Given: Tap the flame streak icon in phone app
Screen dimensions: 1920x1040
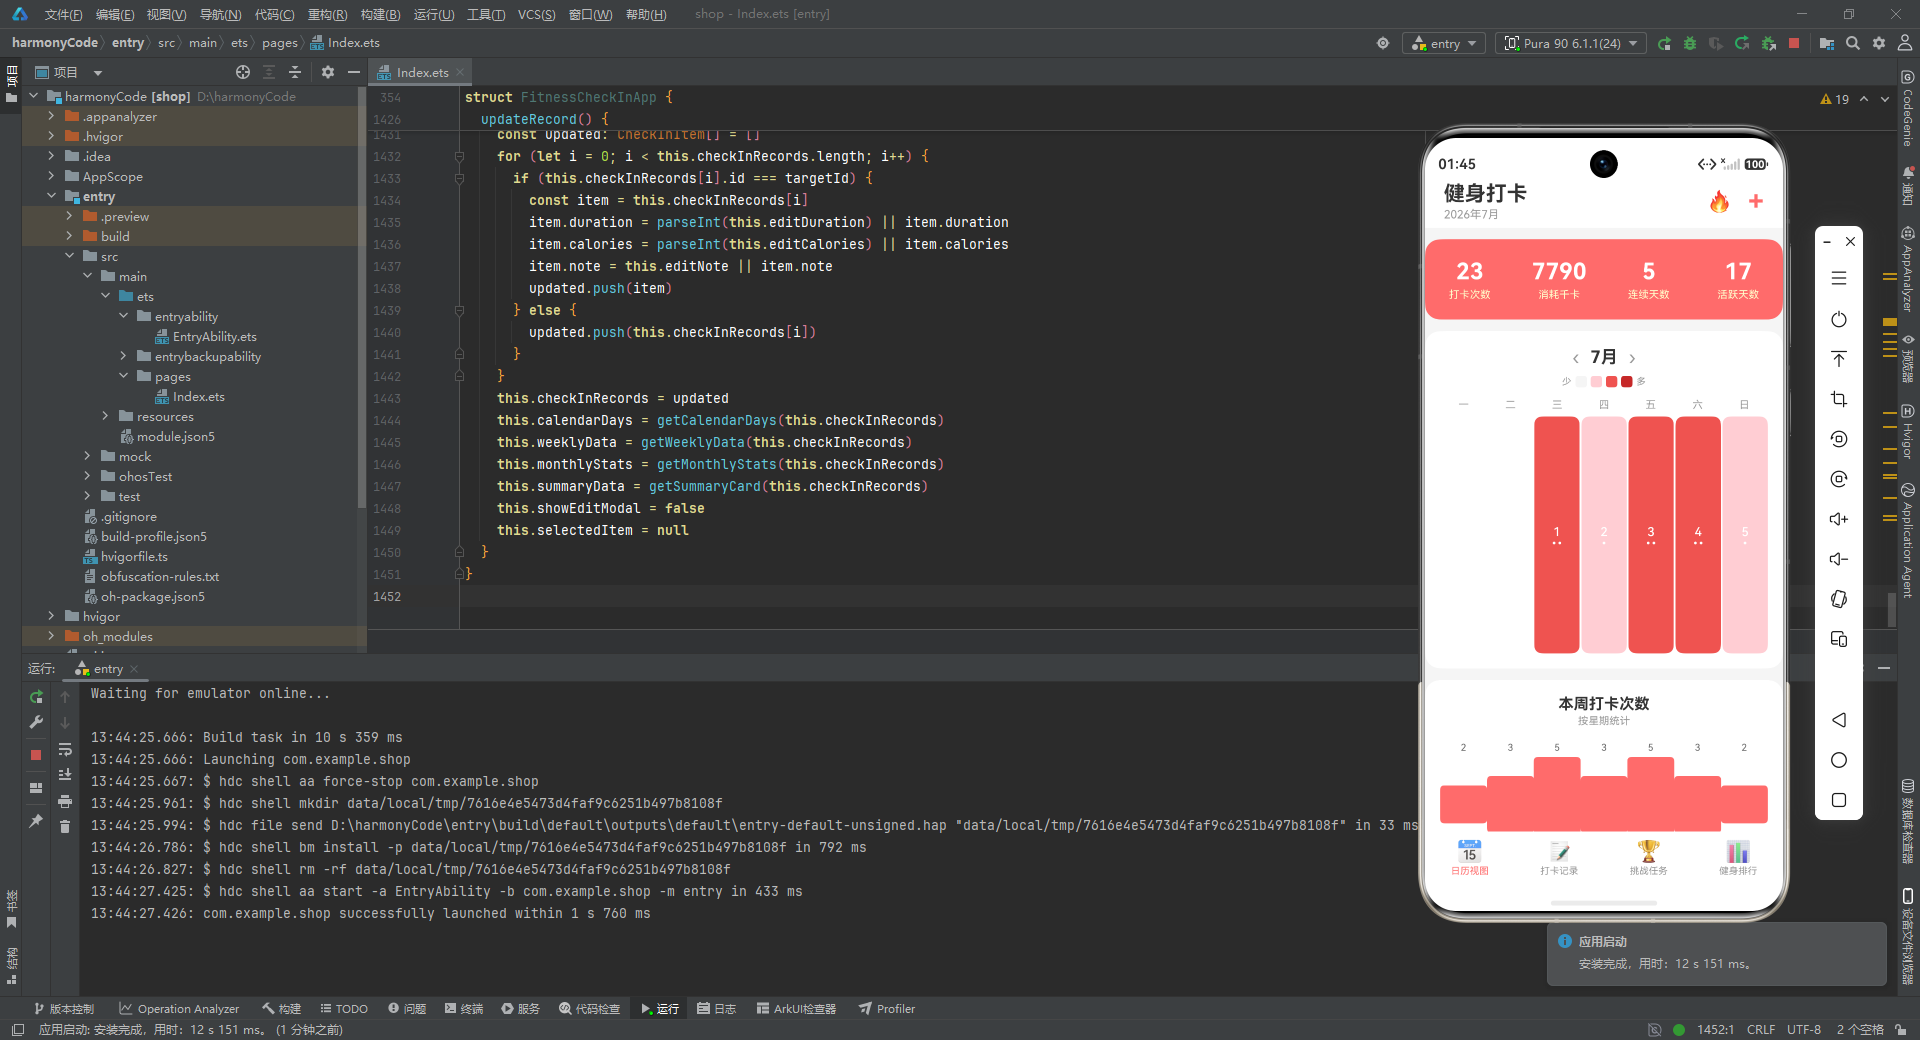Looking at the screenshot, I should [x=1719, y=202].
